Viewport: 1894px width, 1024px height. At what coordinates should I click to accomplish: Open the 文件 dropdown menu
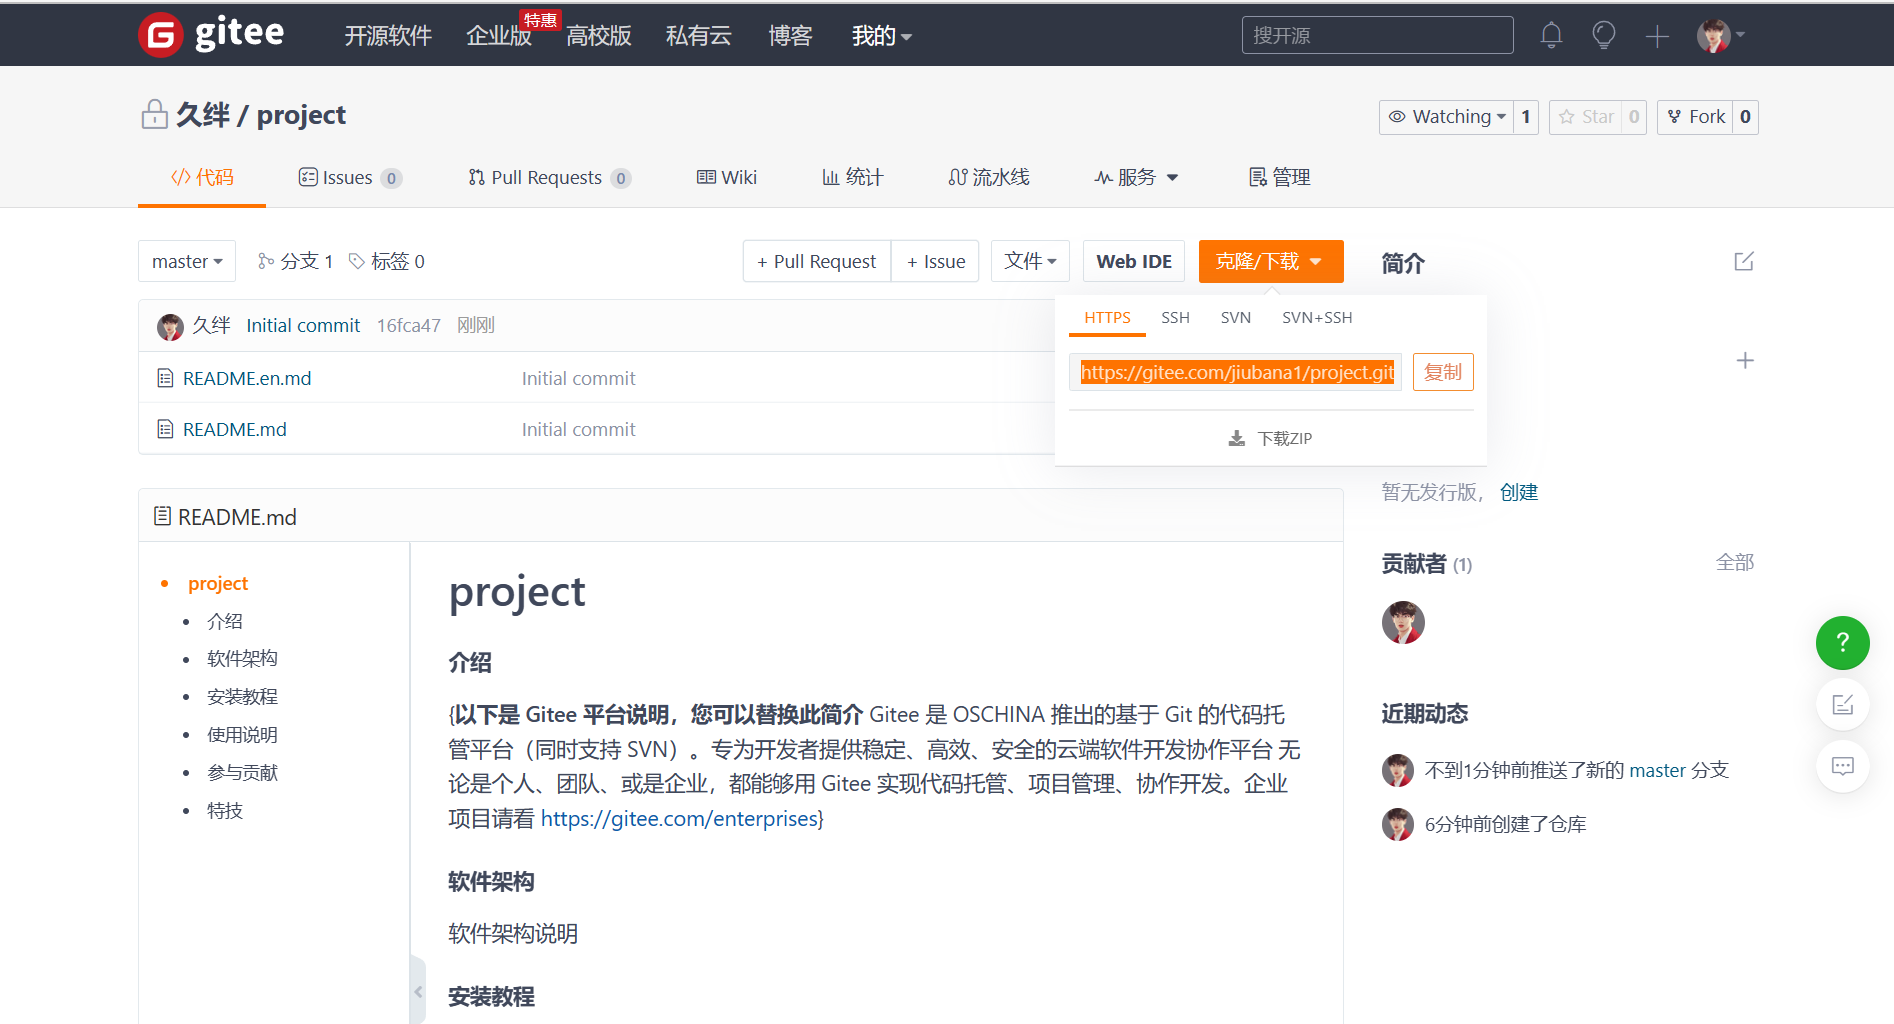1030,262
